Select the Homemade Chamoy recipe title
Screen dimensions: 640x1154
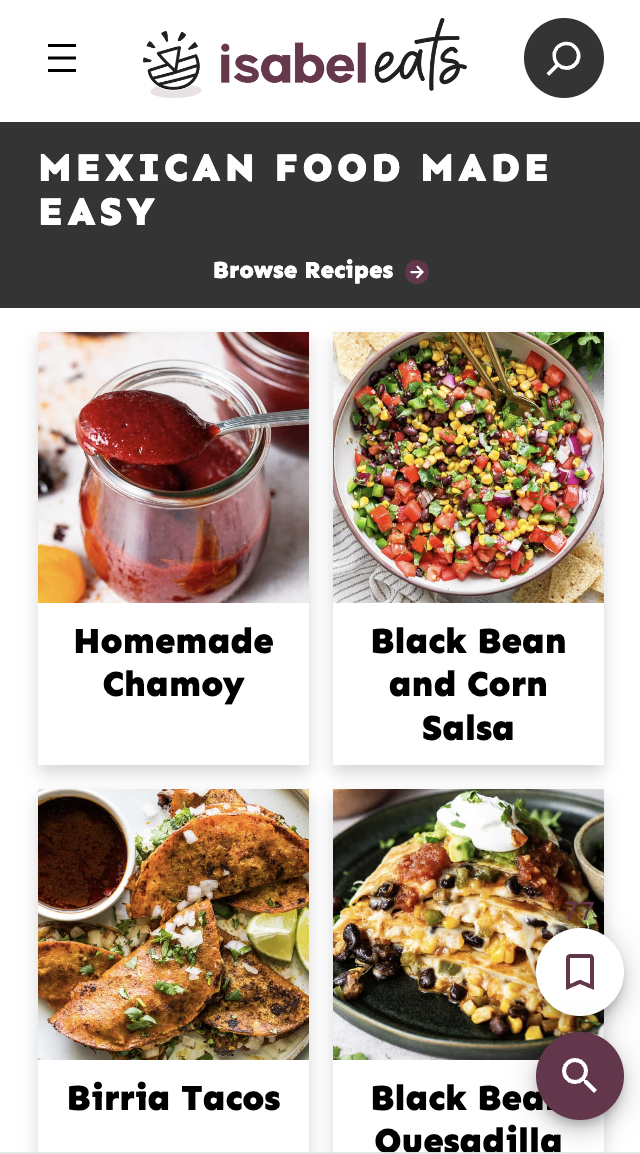[174, 663]
